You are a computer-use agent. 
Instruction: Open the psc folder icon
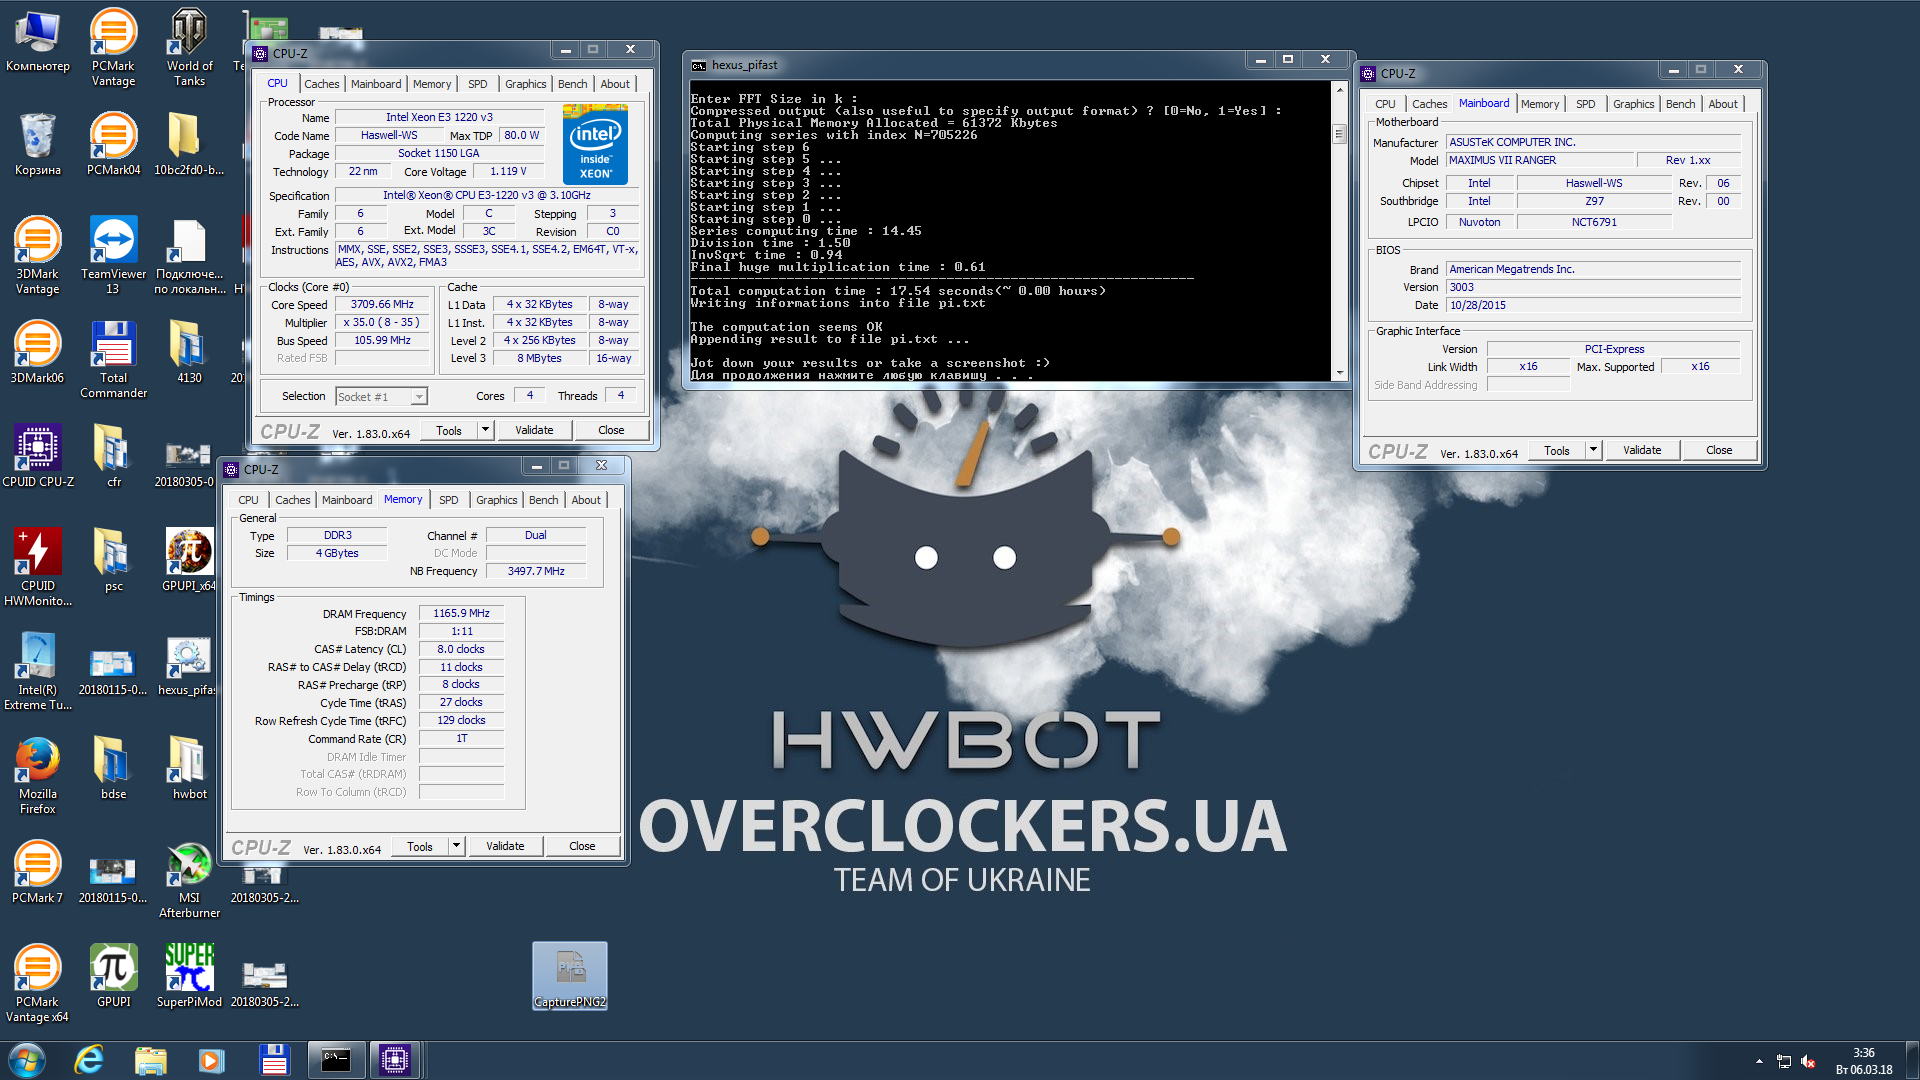[x=113, y=560]
